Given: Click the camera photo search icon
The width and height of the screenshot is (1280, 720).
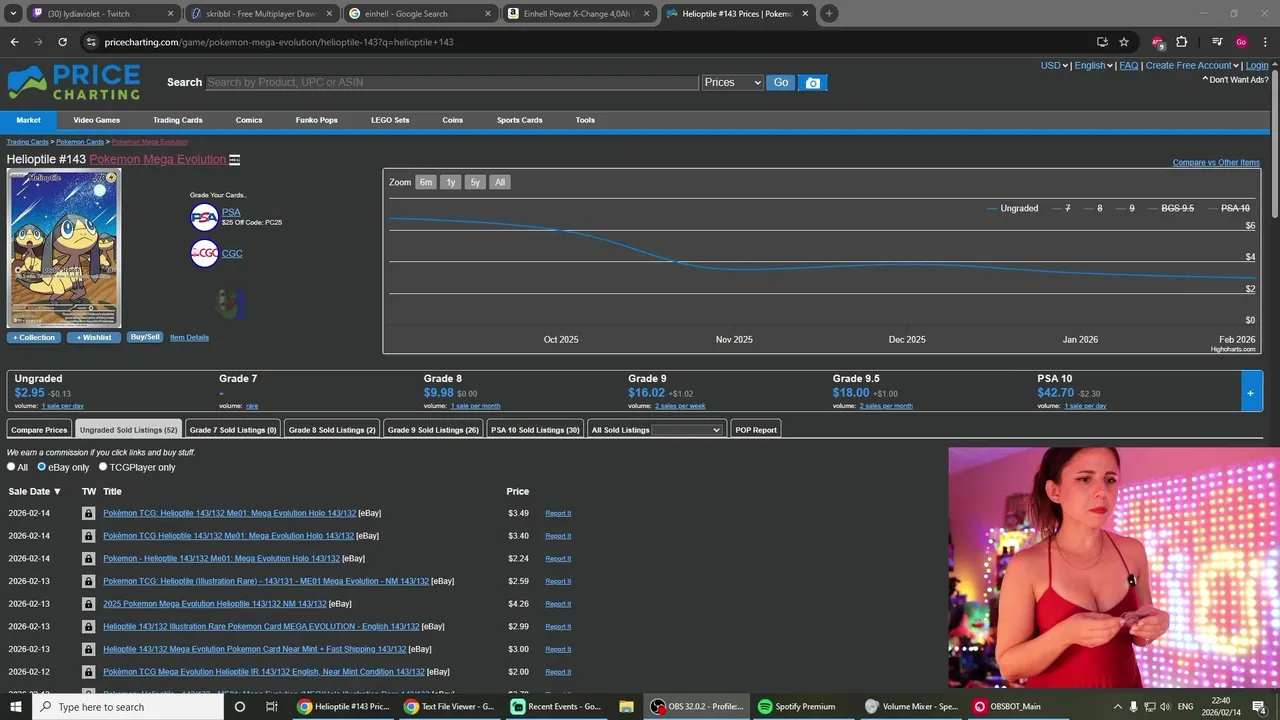Looking at the screenshot, I should point(813,83).
